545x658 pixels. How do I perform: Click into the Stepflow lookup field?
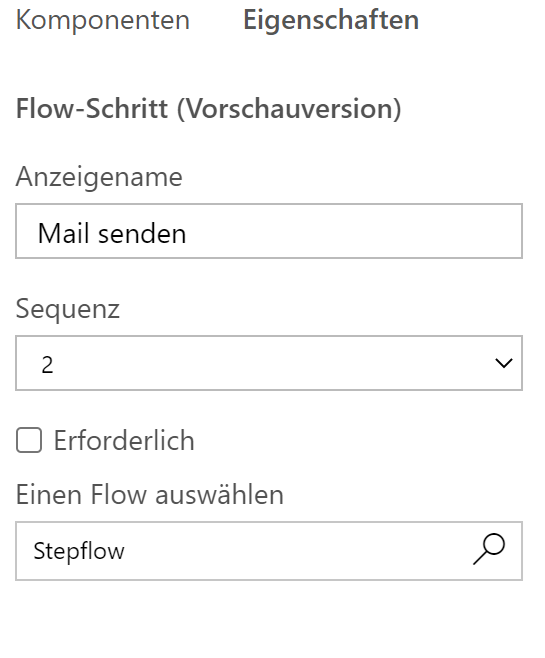point(269,551)
